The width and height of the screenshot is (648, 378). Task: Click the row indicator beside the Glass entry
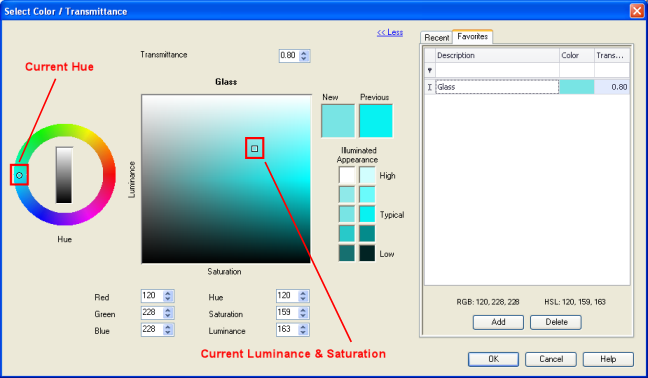[430, 87]
